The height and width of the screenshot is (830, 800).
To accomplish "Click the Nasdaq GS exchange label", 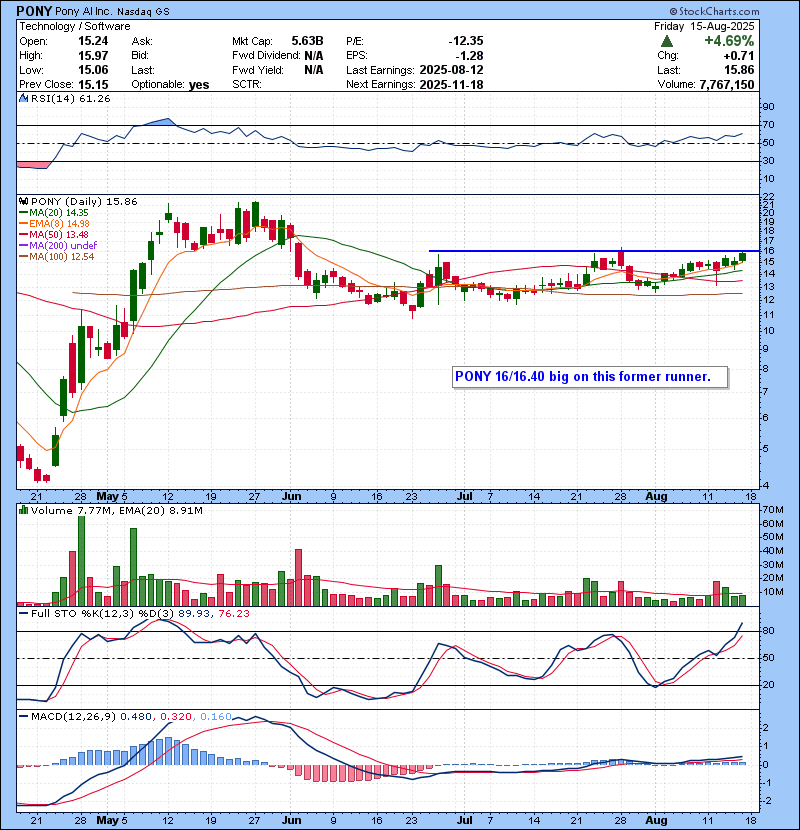I will 143,12.
